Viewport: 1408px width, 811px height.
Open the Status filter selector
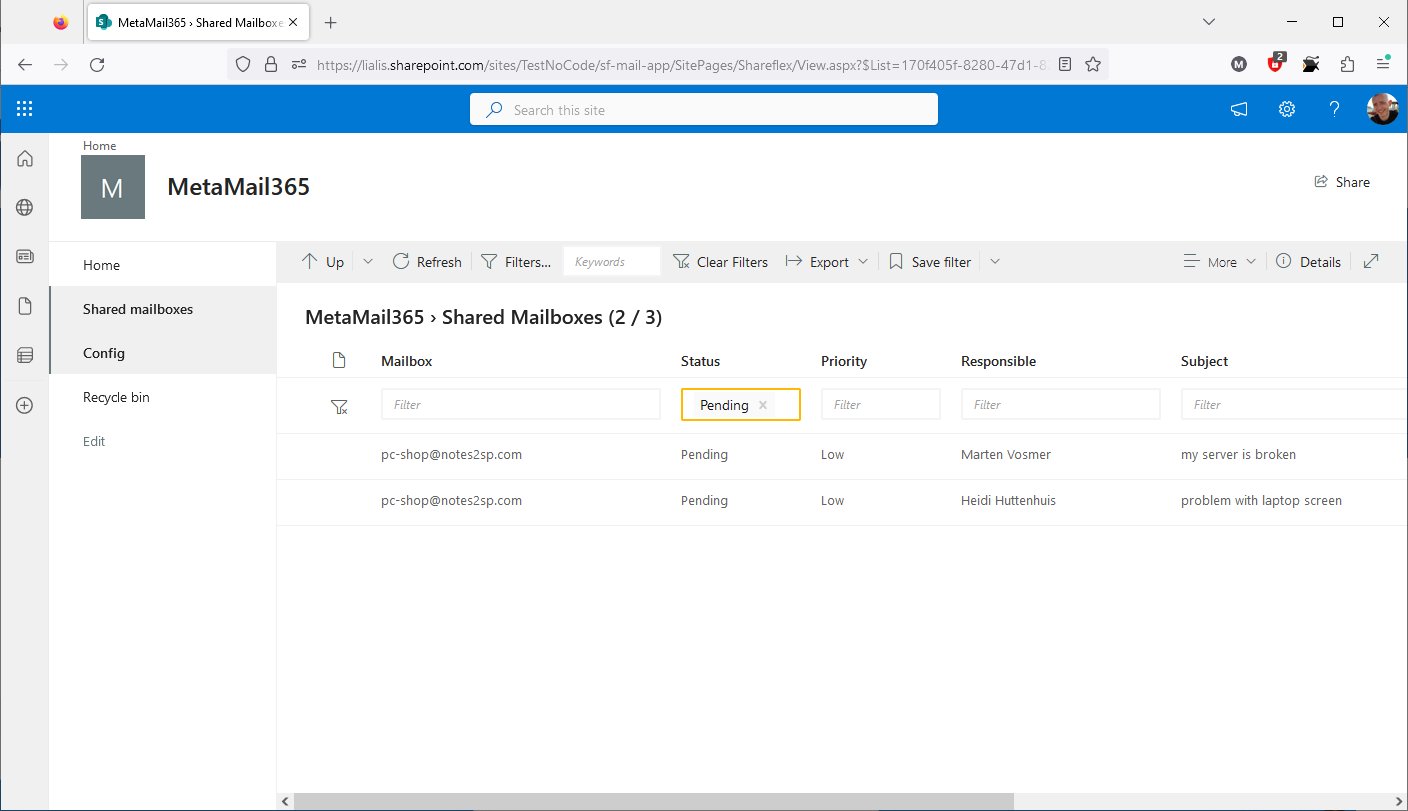pos(740,405)
